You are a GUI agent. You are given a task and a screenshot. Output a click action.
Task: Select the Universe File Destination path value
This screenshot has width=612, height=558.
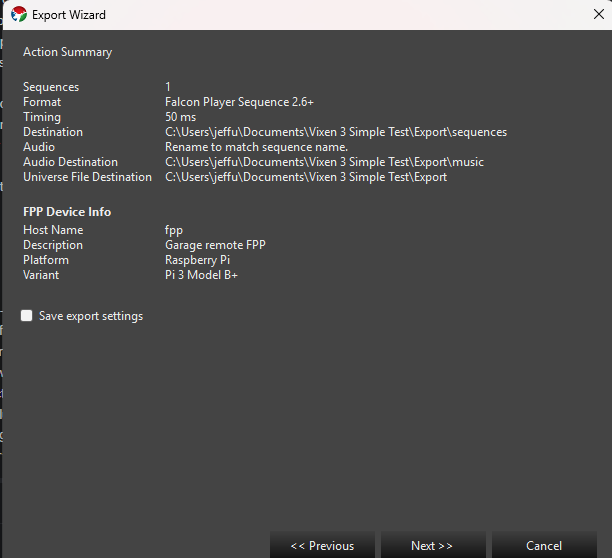(306, 177)
